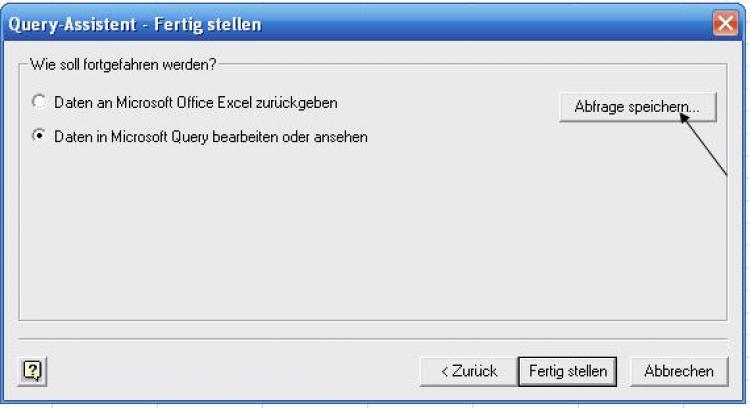Click the blank dialog area beside the help icon
The width and height of the screenshot is (750, 408).
pos(200,371)
